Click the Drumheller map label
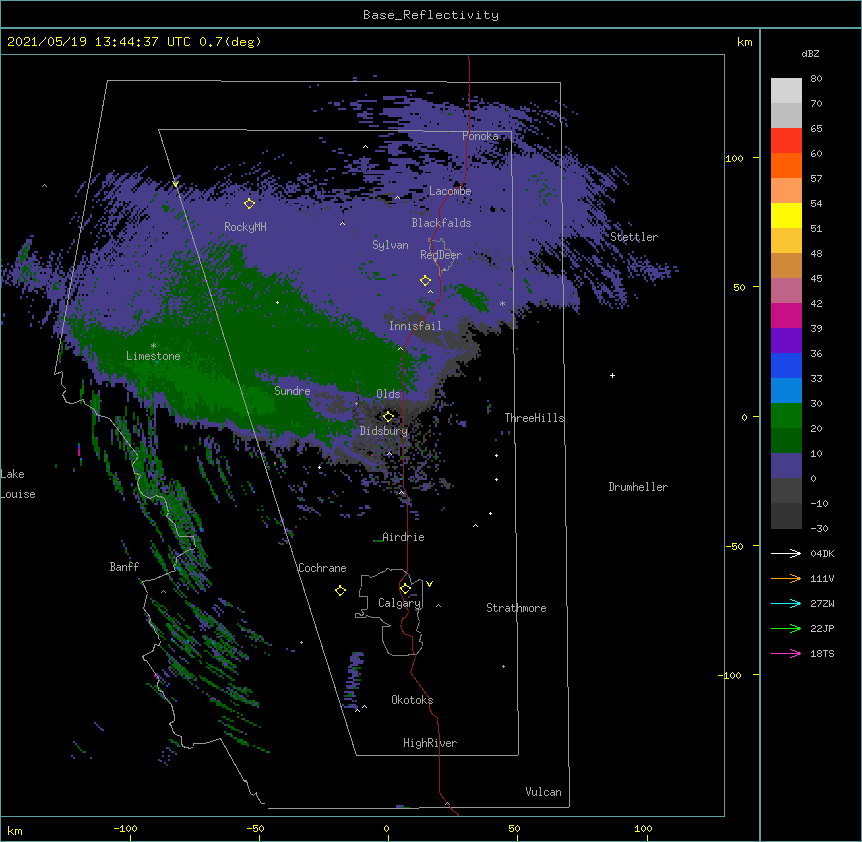Image resolution: width=862 pixels, height=842 pixels. pos(638,487)
